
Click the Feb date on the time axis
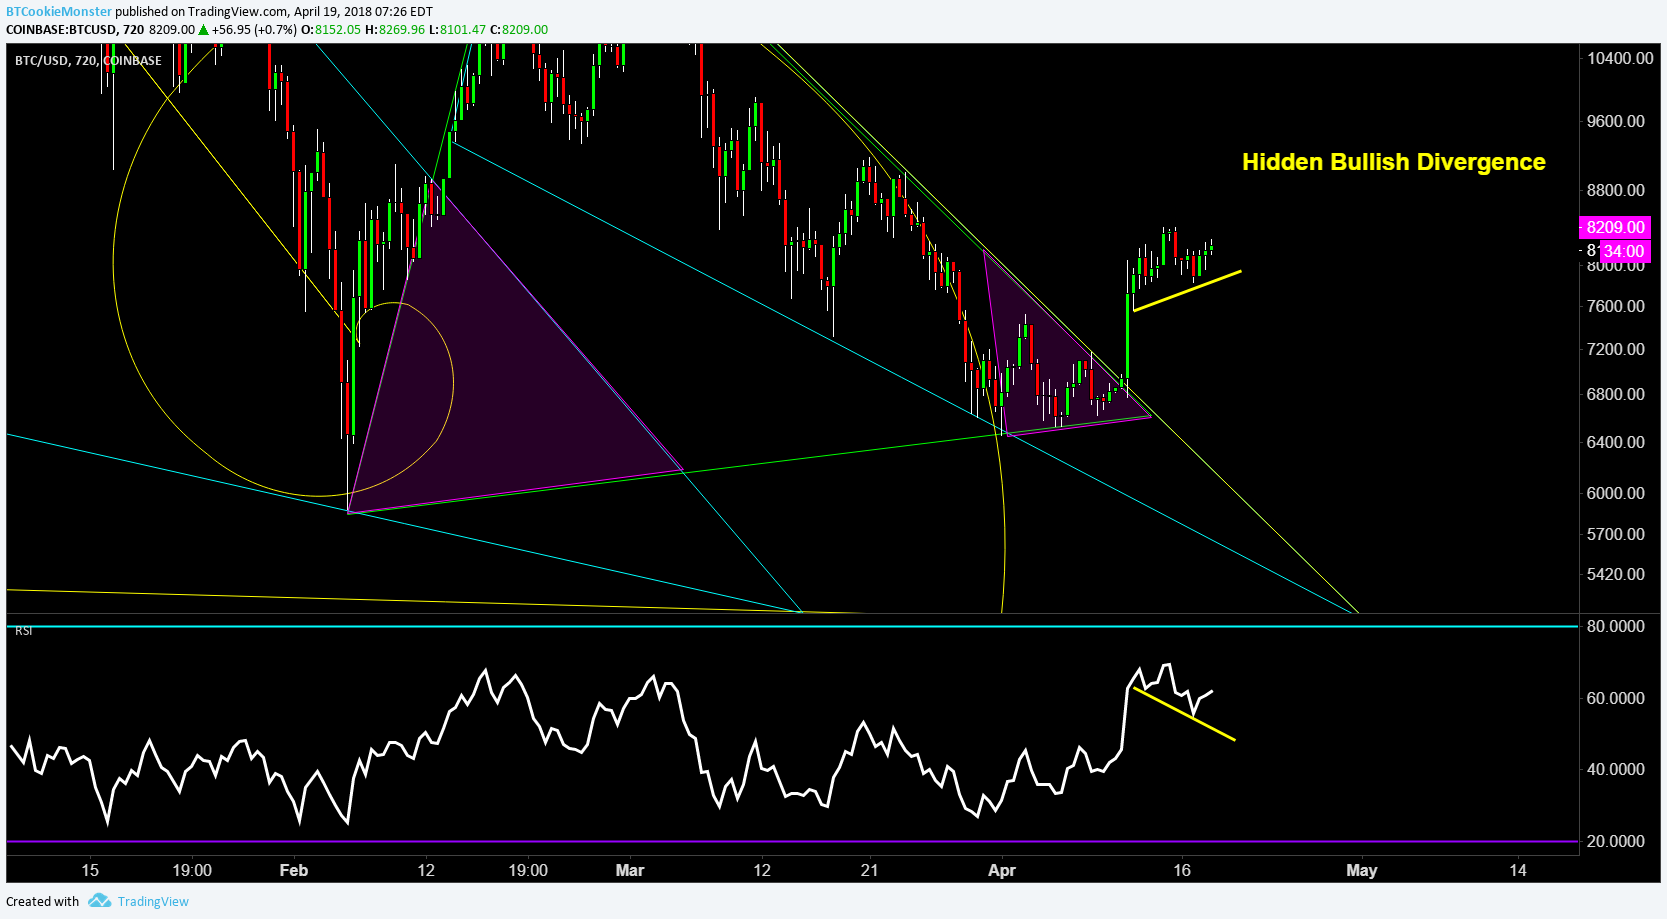(x=294, y=870)
